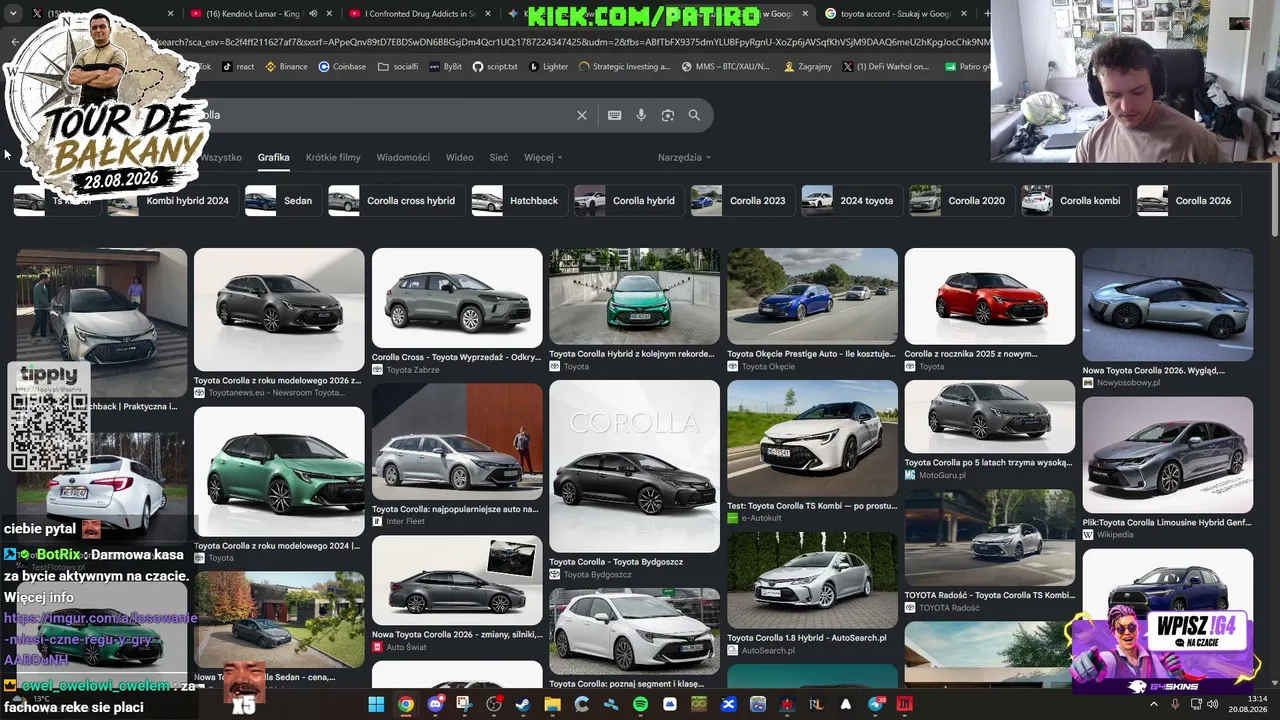Open Telegram from the taskbar
Screen dimensions: 1280x720
coord(876,704)
